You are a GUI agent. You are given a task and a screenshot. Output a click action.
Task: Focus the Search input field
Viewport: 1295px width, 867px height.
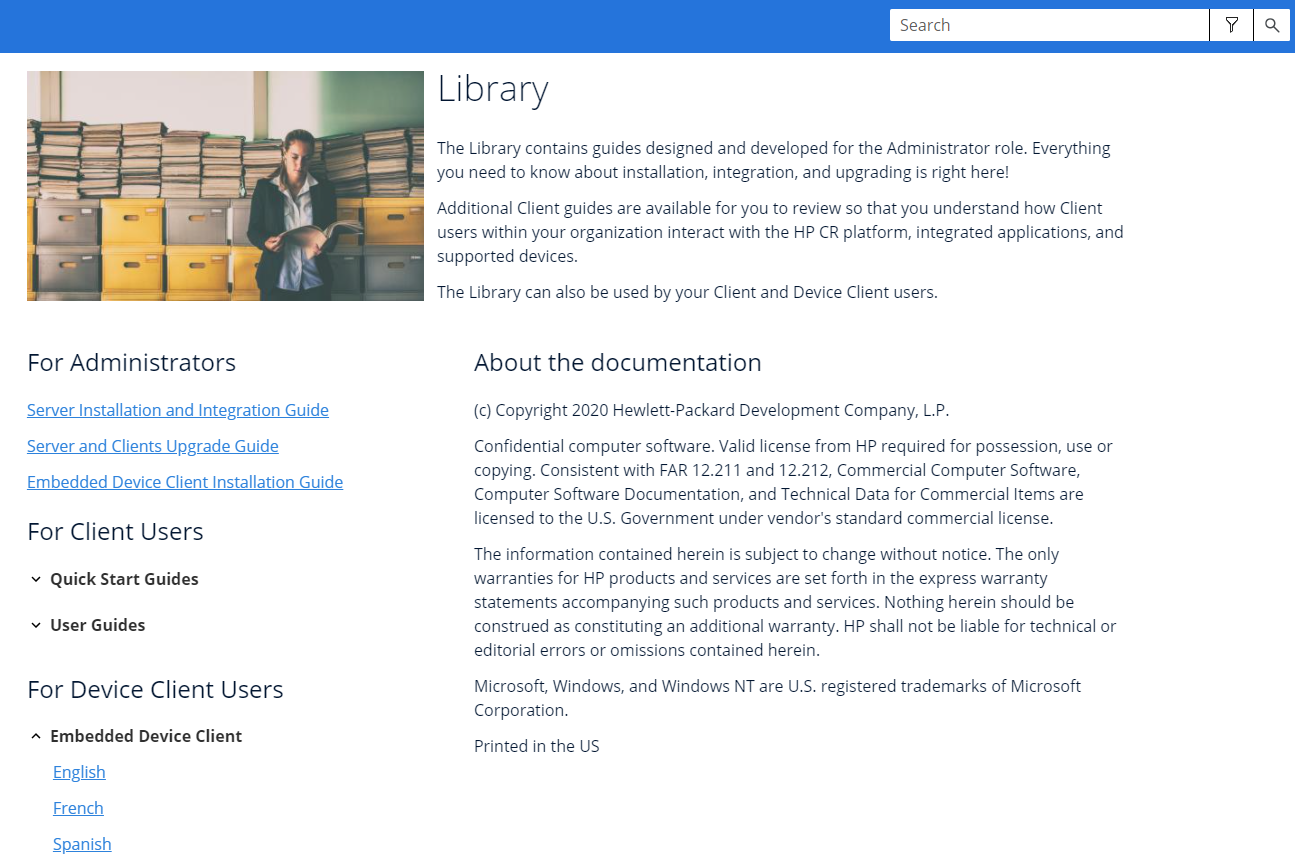(1049, 25)
